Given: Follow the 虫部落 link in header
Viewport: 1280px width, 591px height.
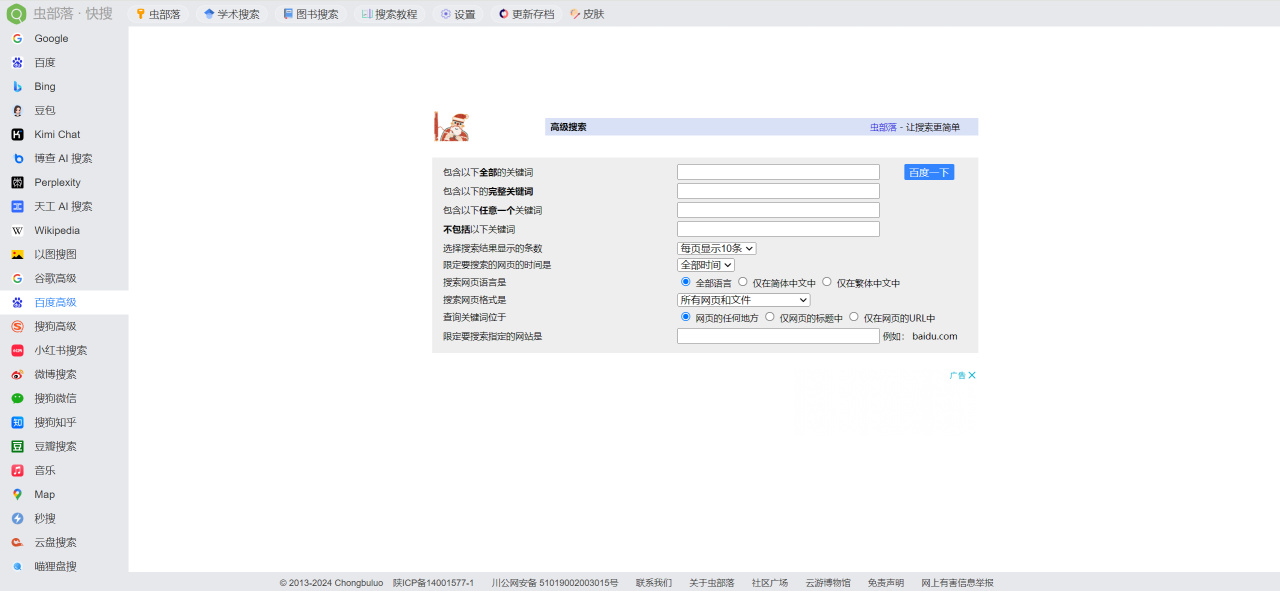Looking at the screenshot, I should [883, 127].
